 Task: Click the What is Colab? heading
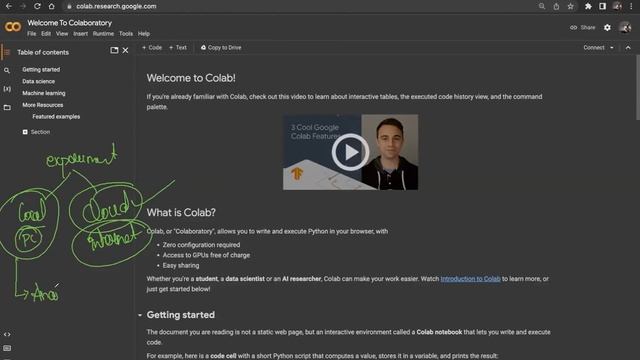click(181, 213)
